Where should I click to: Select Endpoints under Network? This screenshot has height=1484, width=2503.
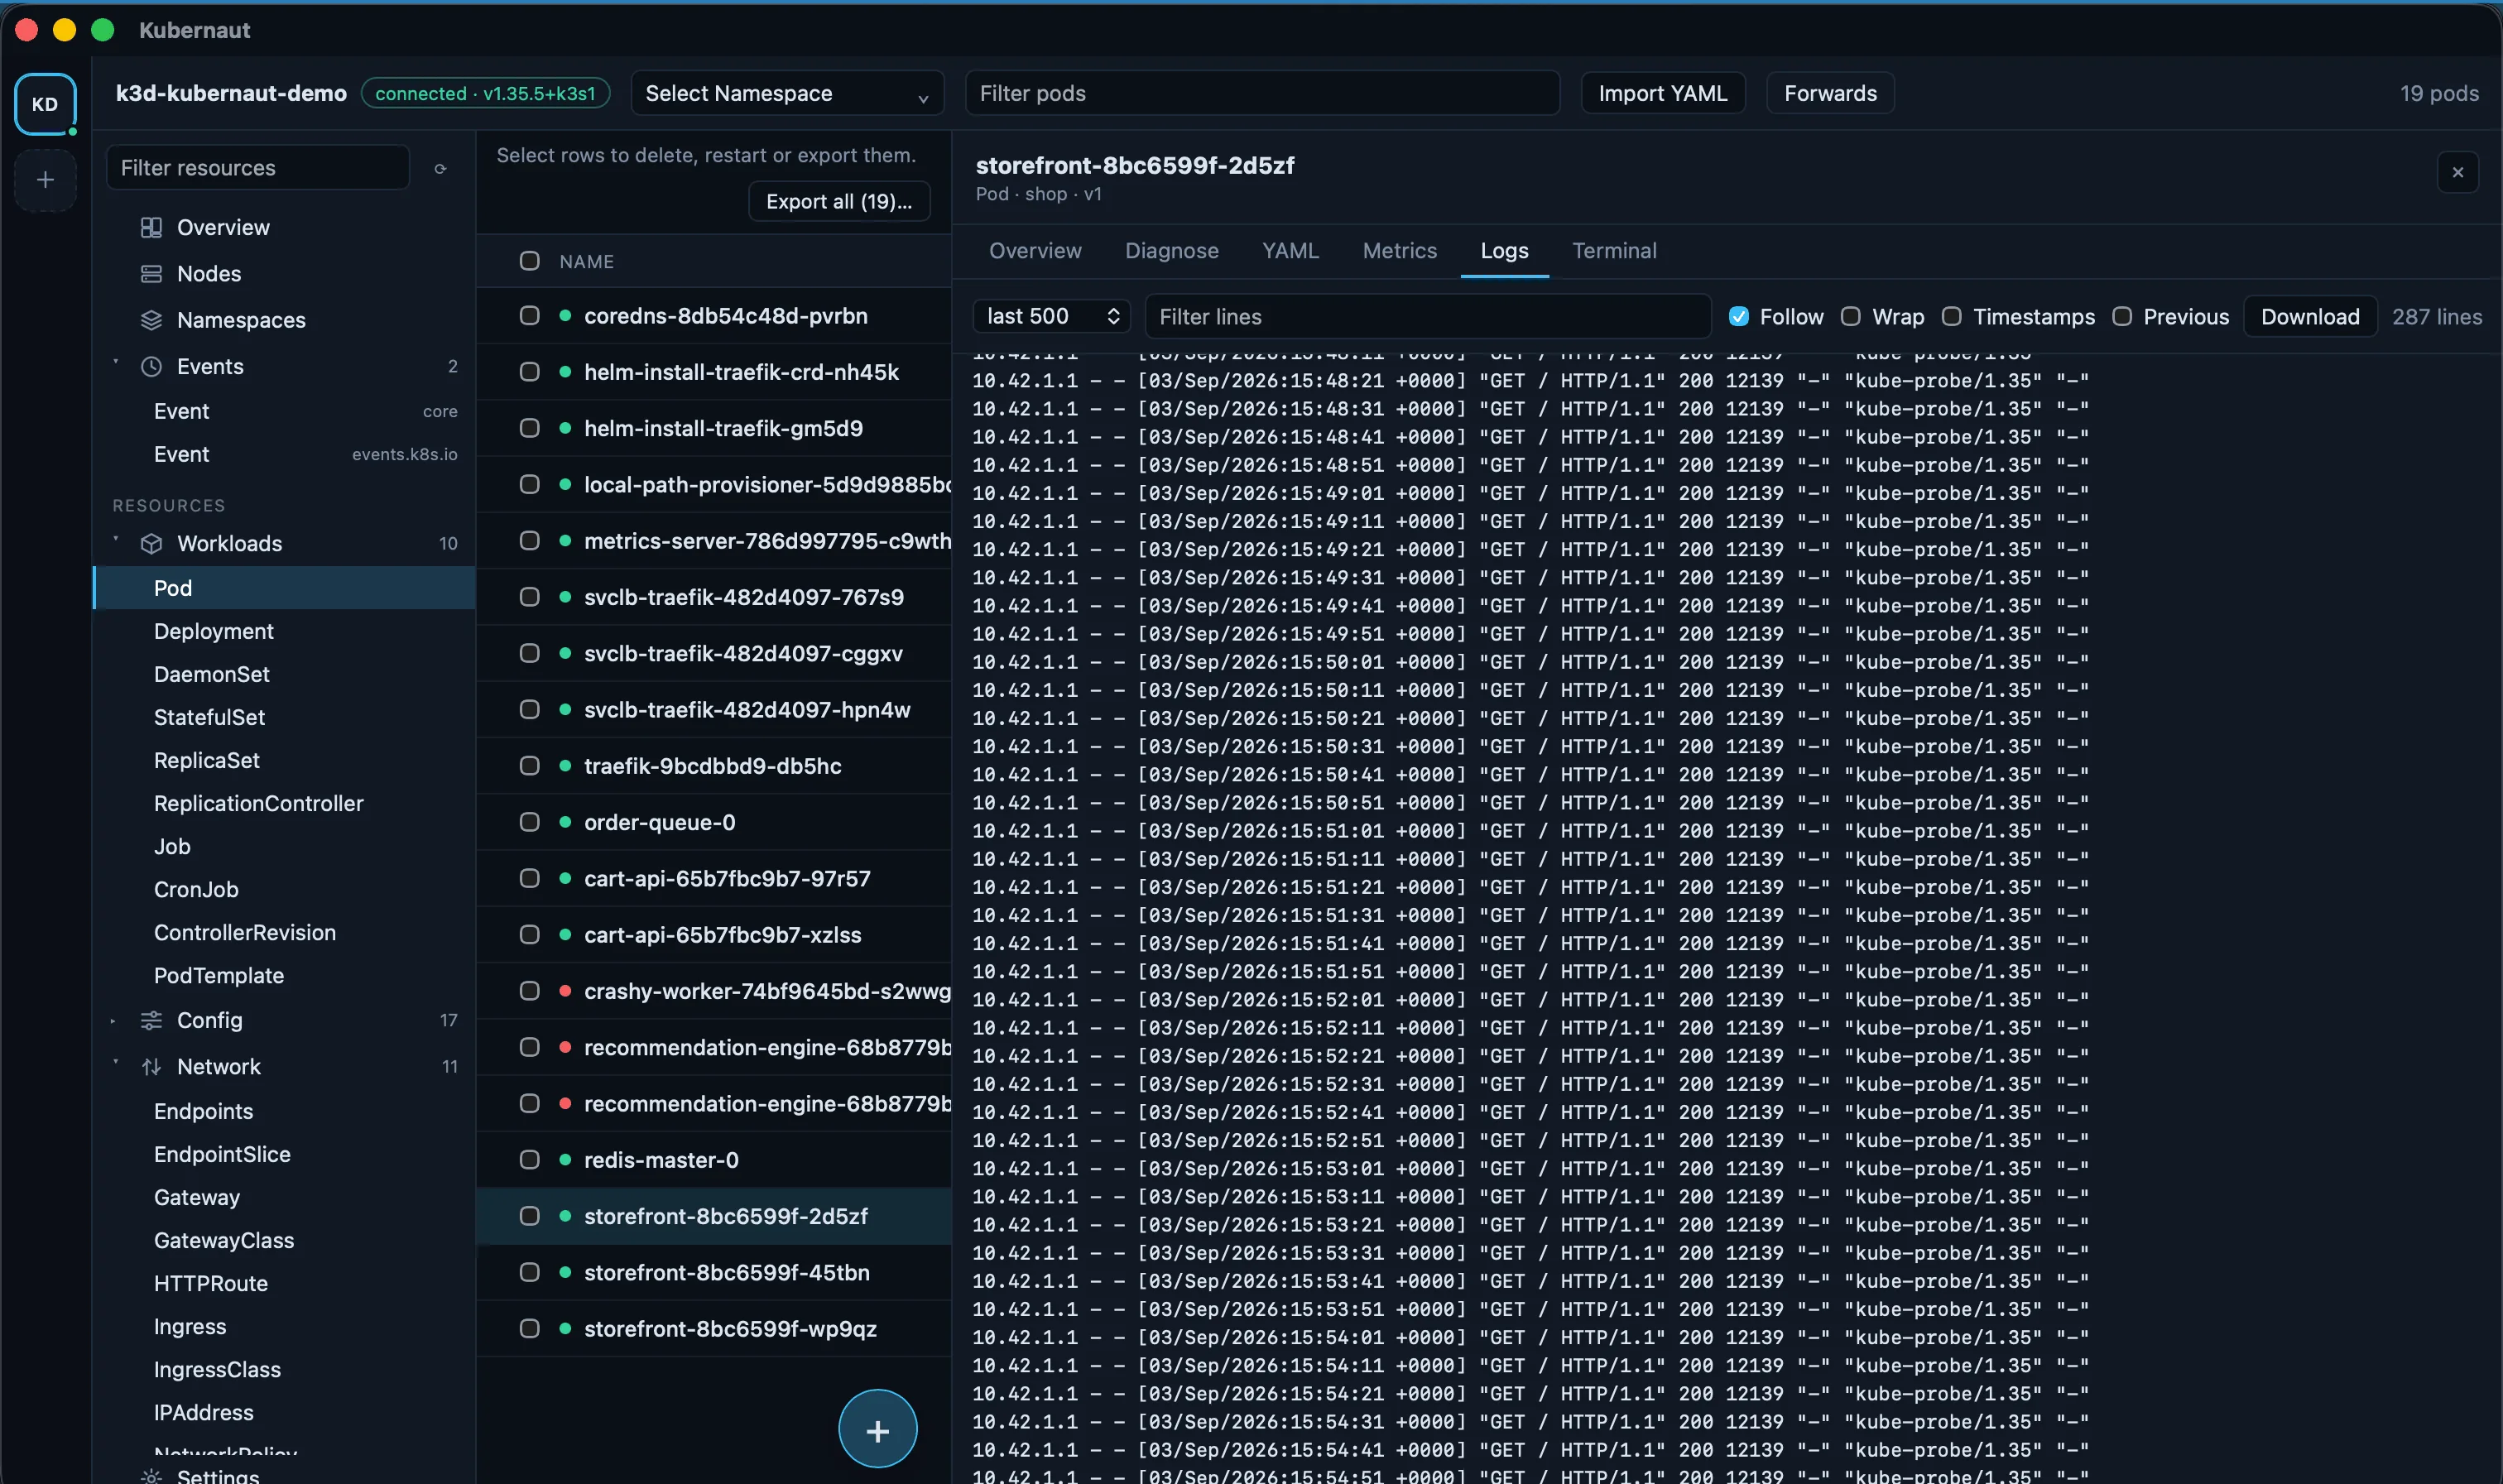(284, 1112)
